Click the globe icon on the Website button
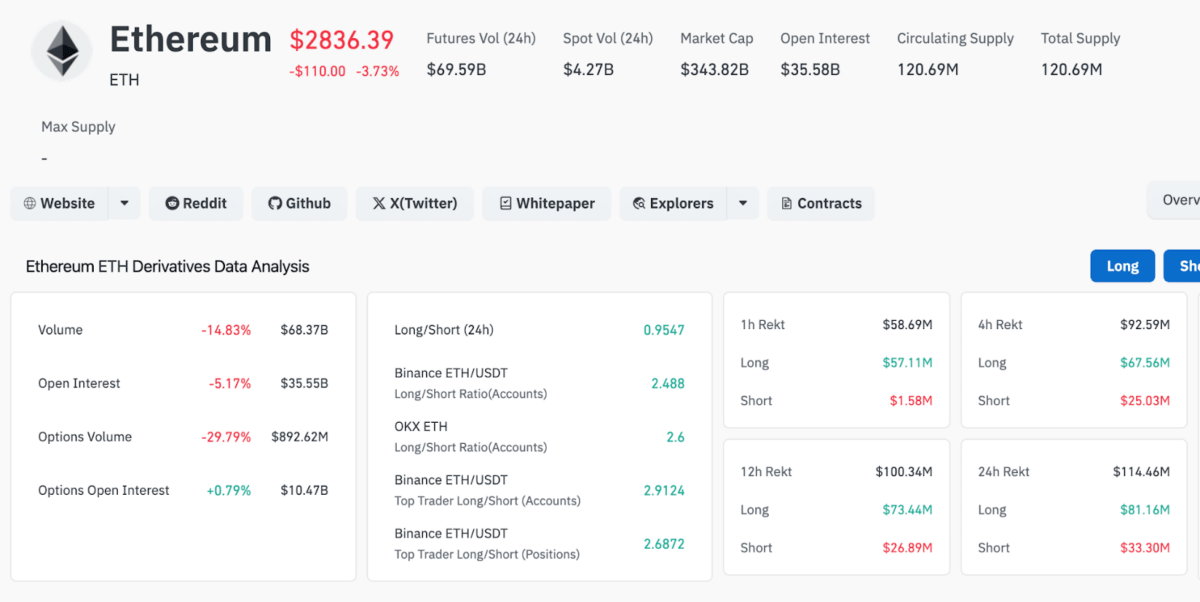The image size is (1200, 602). [x=28, y=203]
